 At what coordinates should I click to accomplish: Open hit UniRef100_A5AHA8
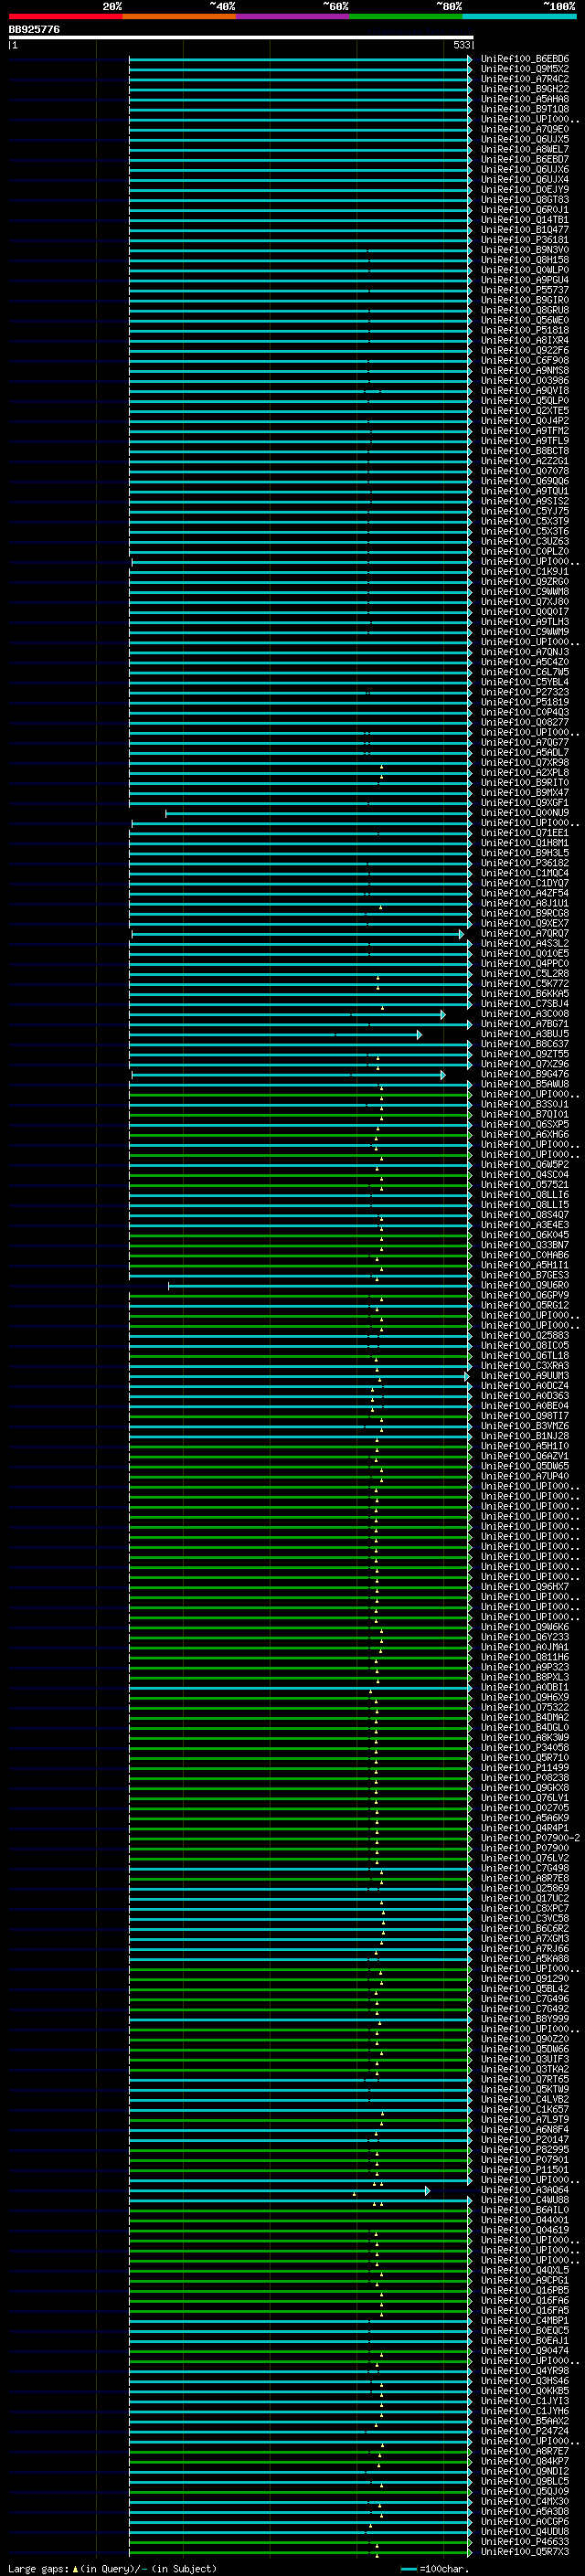coord(525,99)
